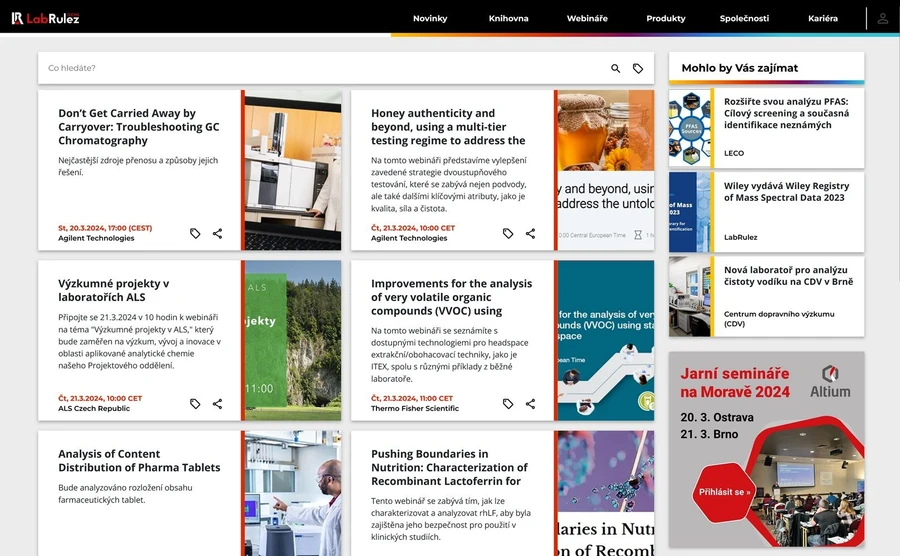Click GC instrument thumbnail on Carryover card
The width and height of the screenshot is (900, 556).
[293, 170]
